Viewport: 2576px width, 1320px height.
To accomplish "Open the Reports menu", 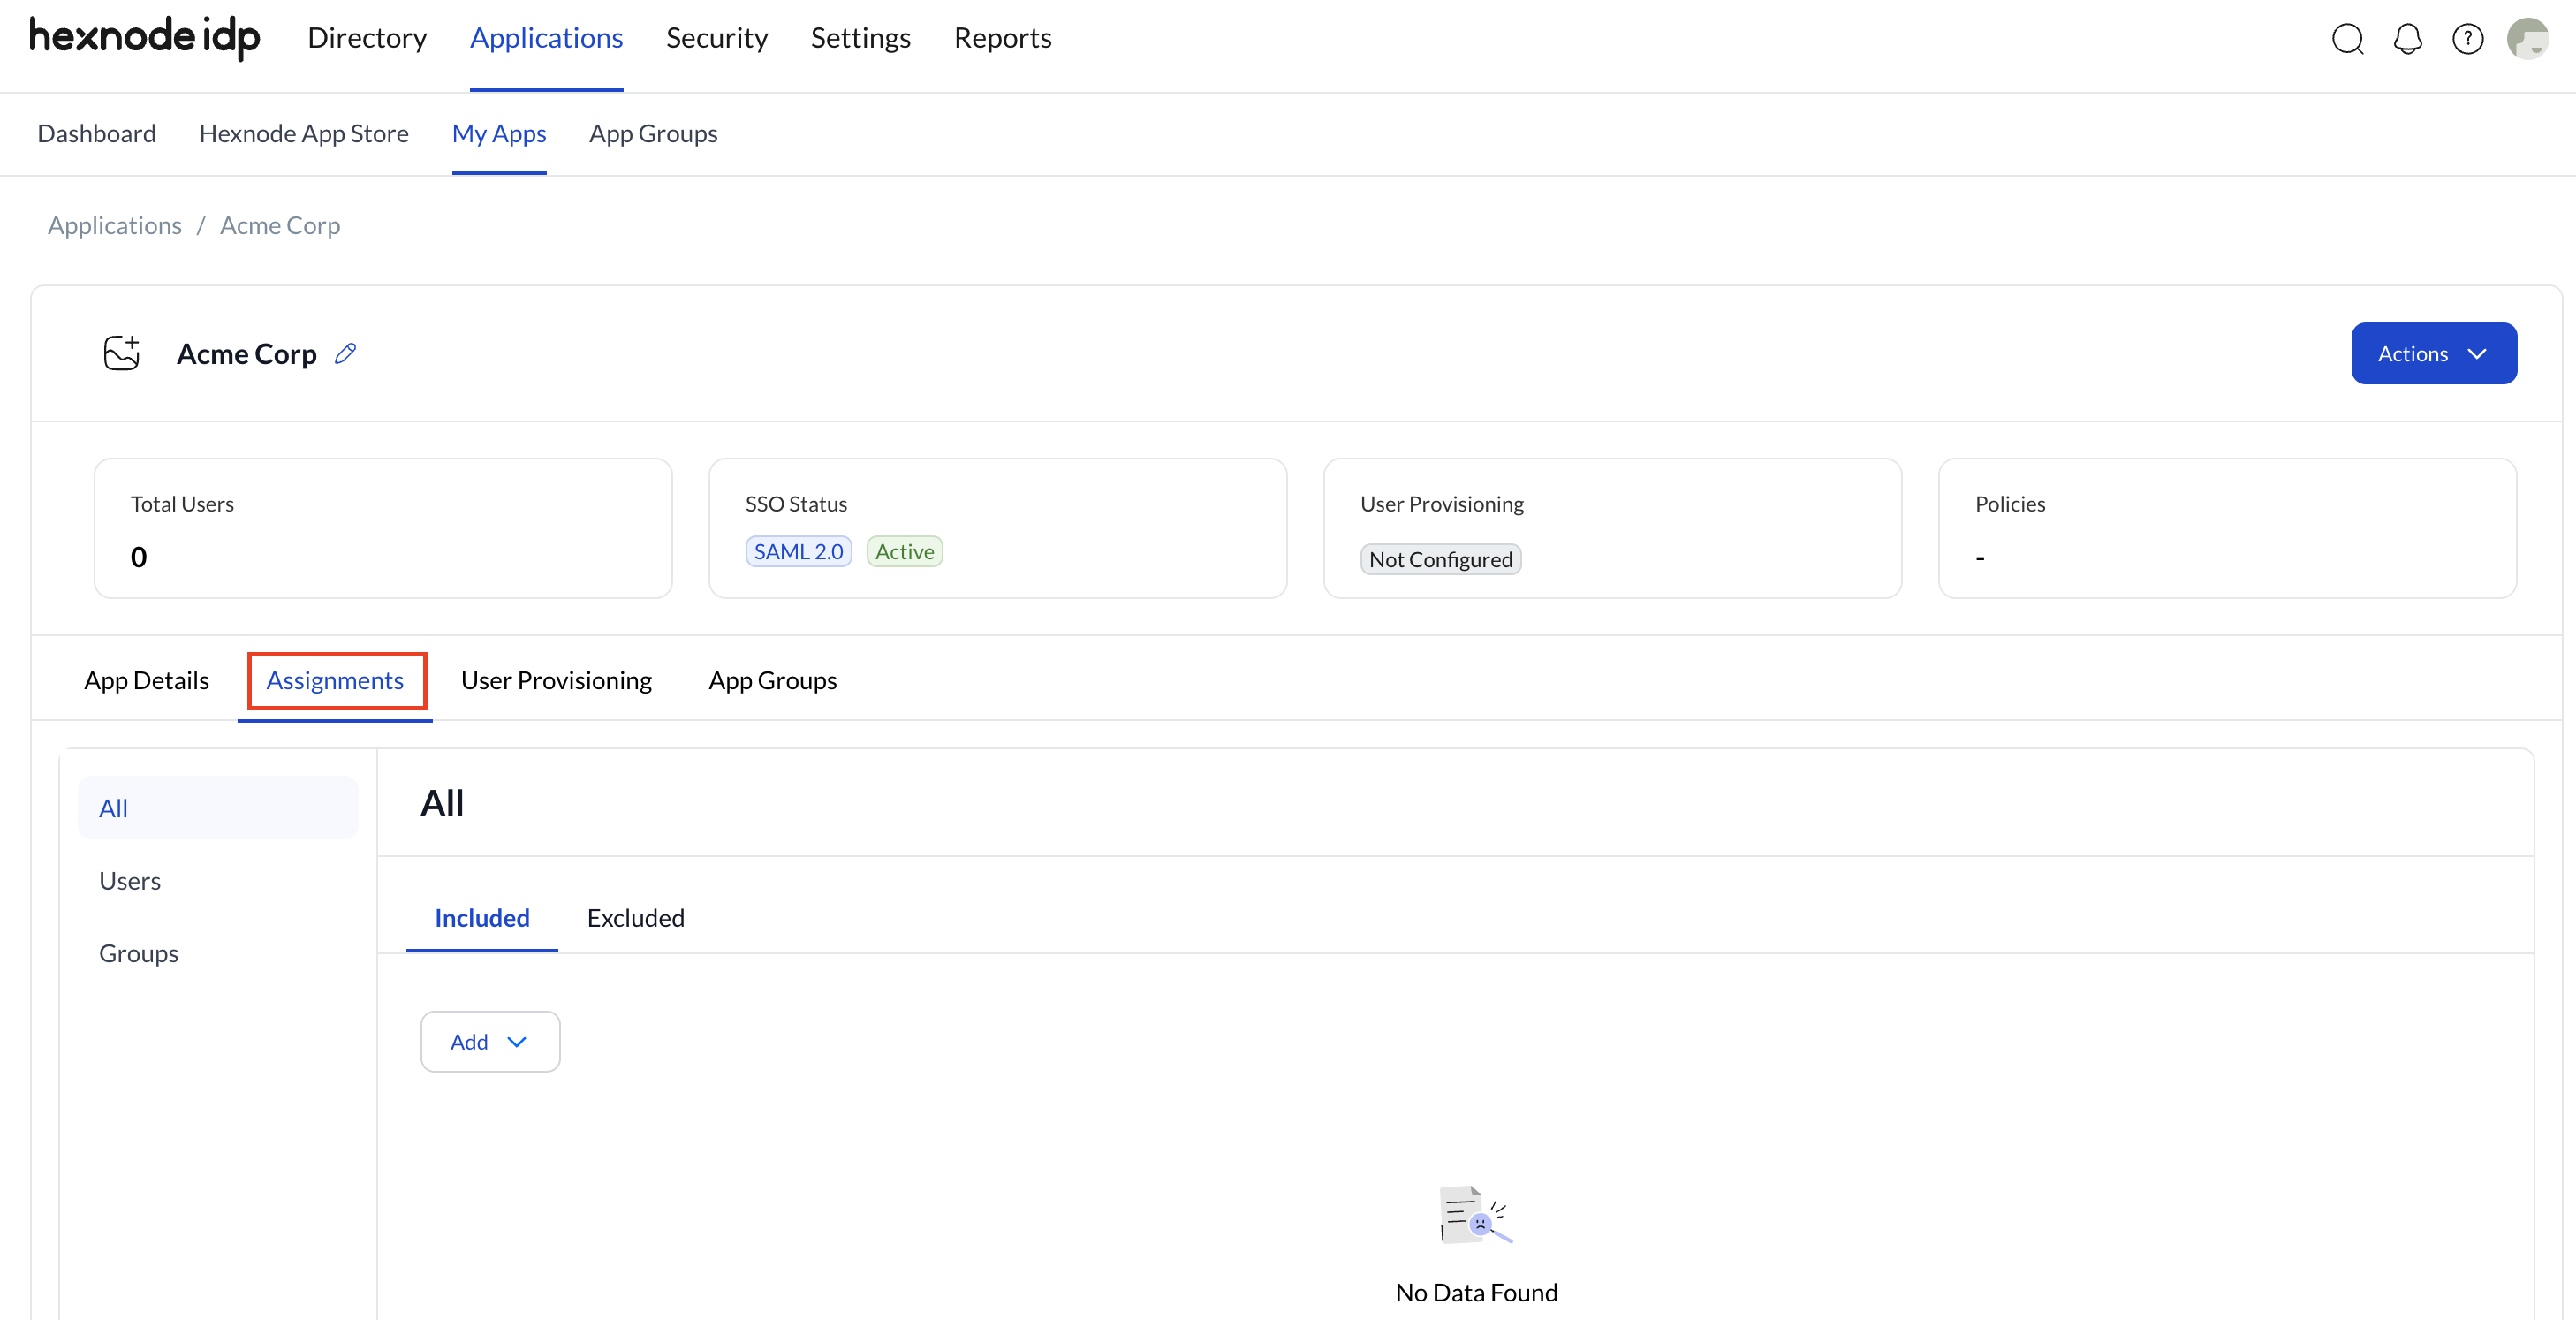I will (1002, 38).
